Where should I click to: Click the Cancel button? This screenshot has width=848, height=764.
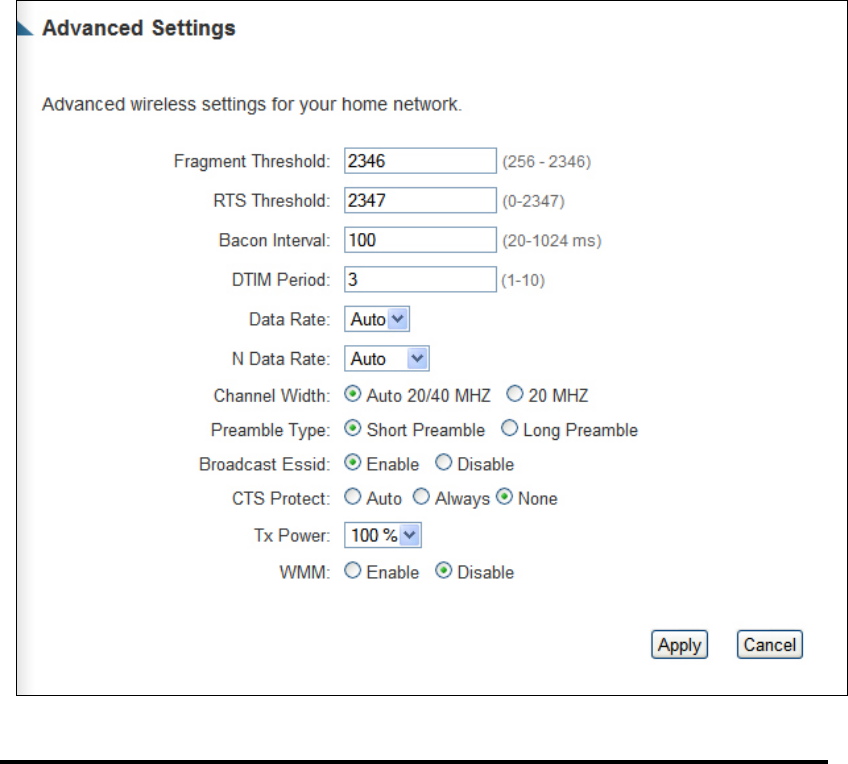(770, 645)
